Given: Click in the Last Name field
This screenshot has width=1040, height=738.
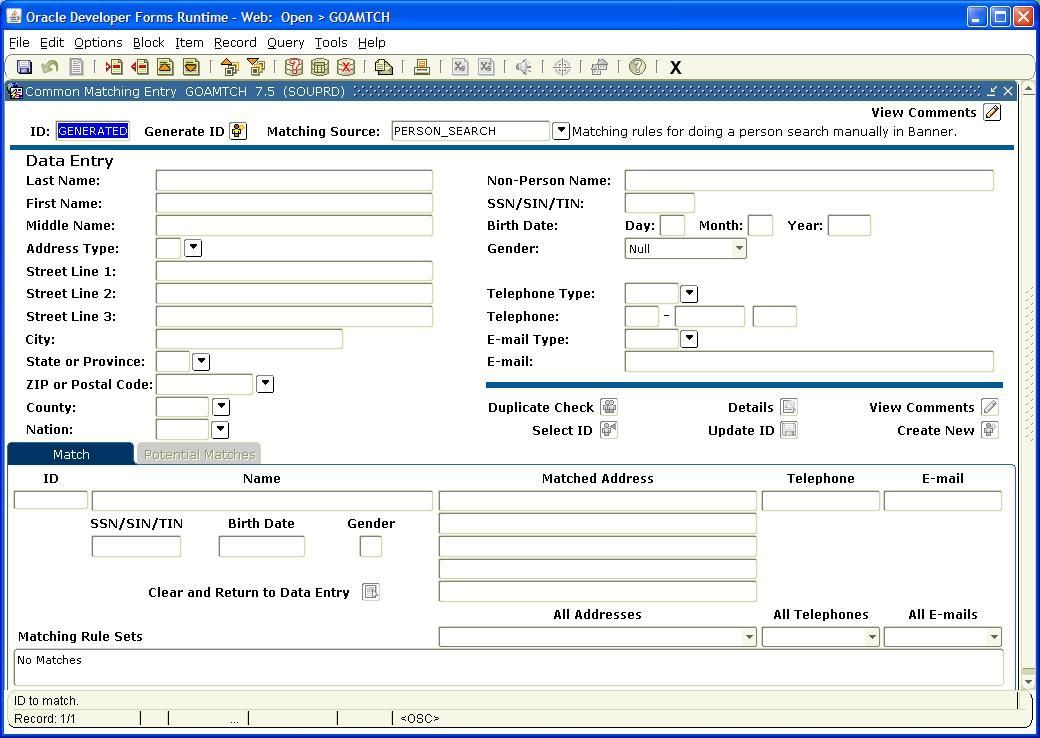Looking at the screenshot, I should pyautogui.click(x=294, y=180).
